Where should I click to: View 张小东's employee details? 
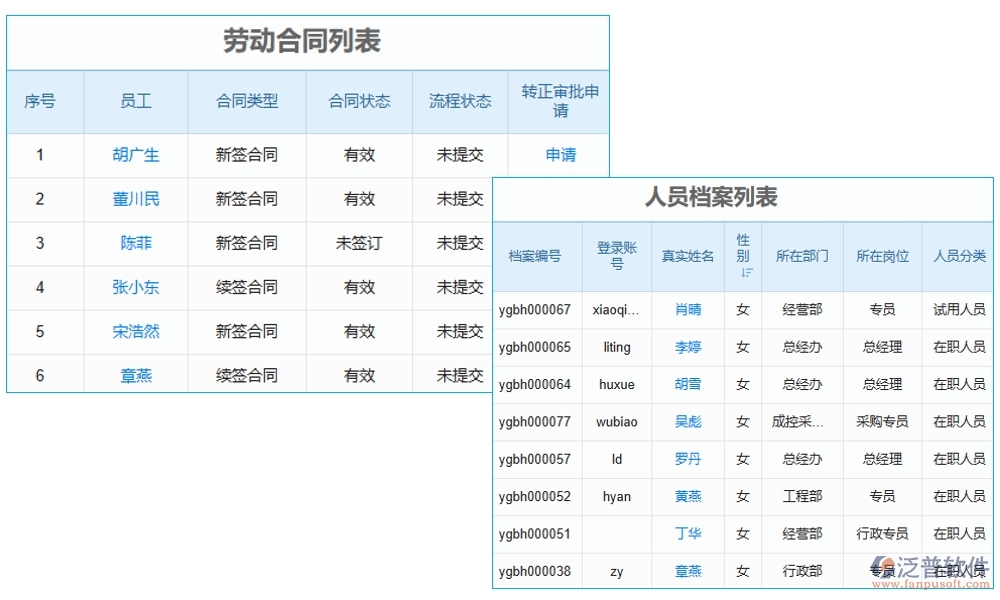pos(136,287)
